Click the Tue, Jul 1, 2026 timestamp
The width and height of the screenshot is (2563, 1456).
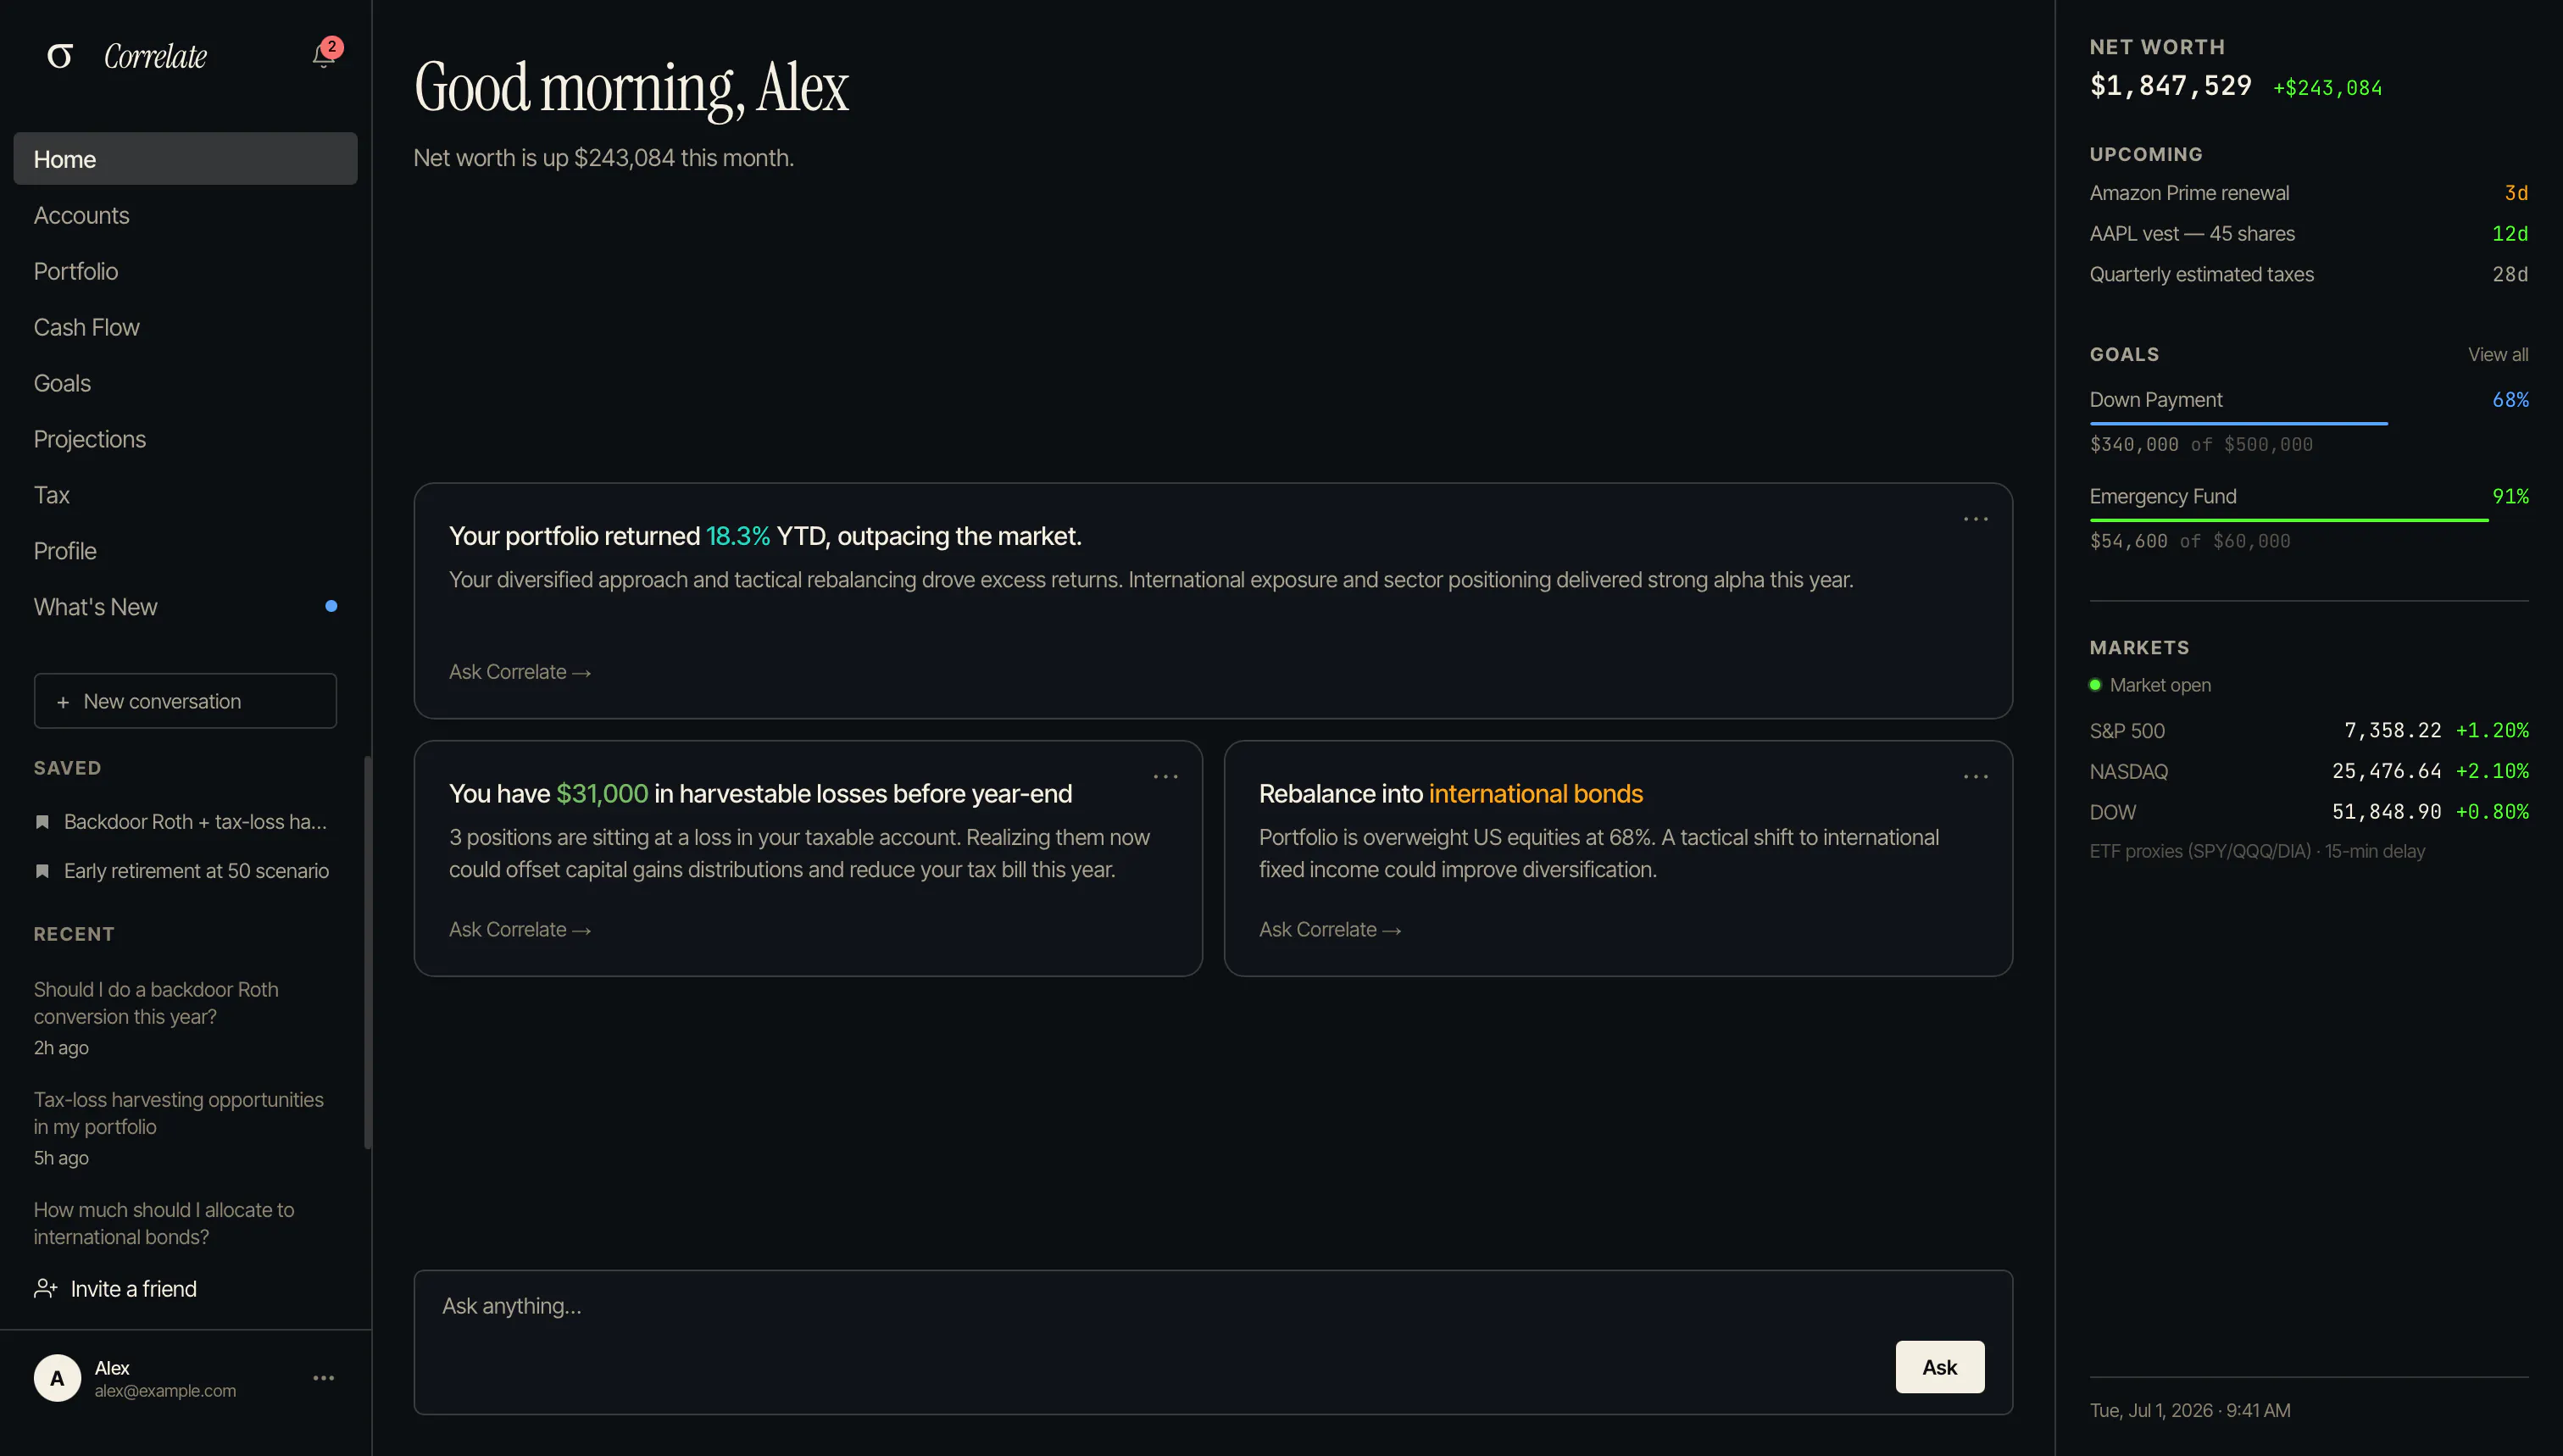coord(2190,1410)
